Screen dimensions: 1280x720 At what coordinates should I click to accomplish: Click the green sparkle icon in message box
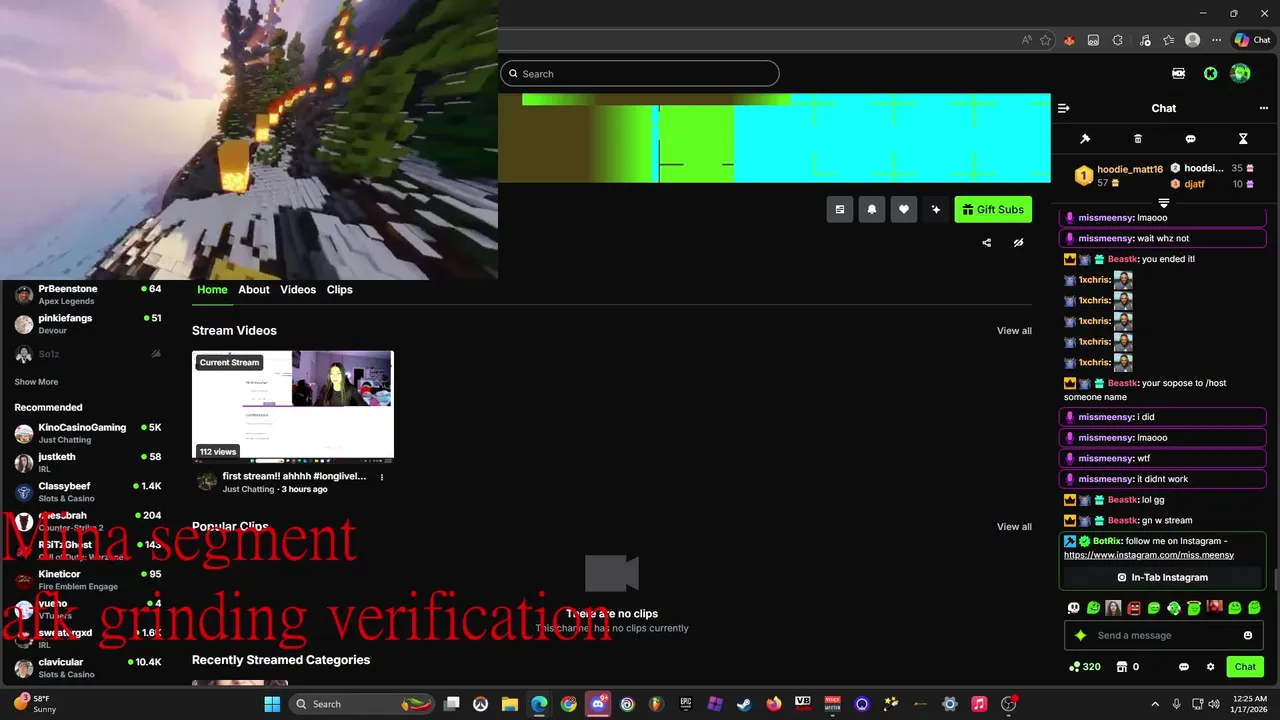pyautogui.click(x=1080, y=635)
